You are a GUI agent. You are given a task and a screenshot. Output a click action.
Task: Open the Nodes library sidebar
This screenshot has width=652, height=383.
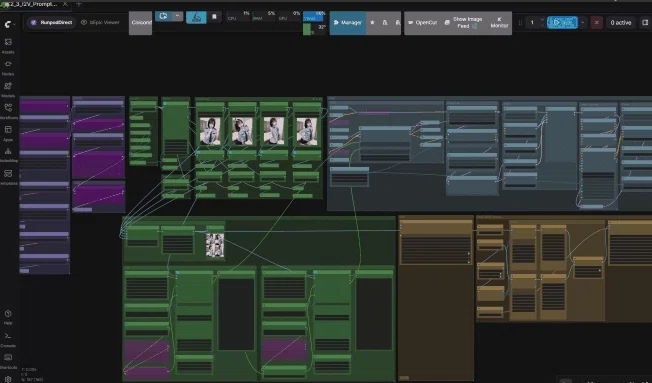[8, 67]
